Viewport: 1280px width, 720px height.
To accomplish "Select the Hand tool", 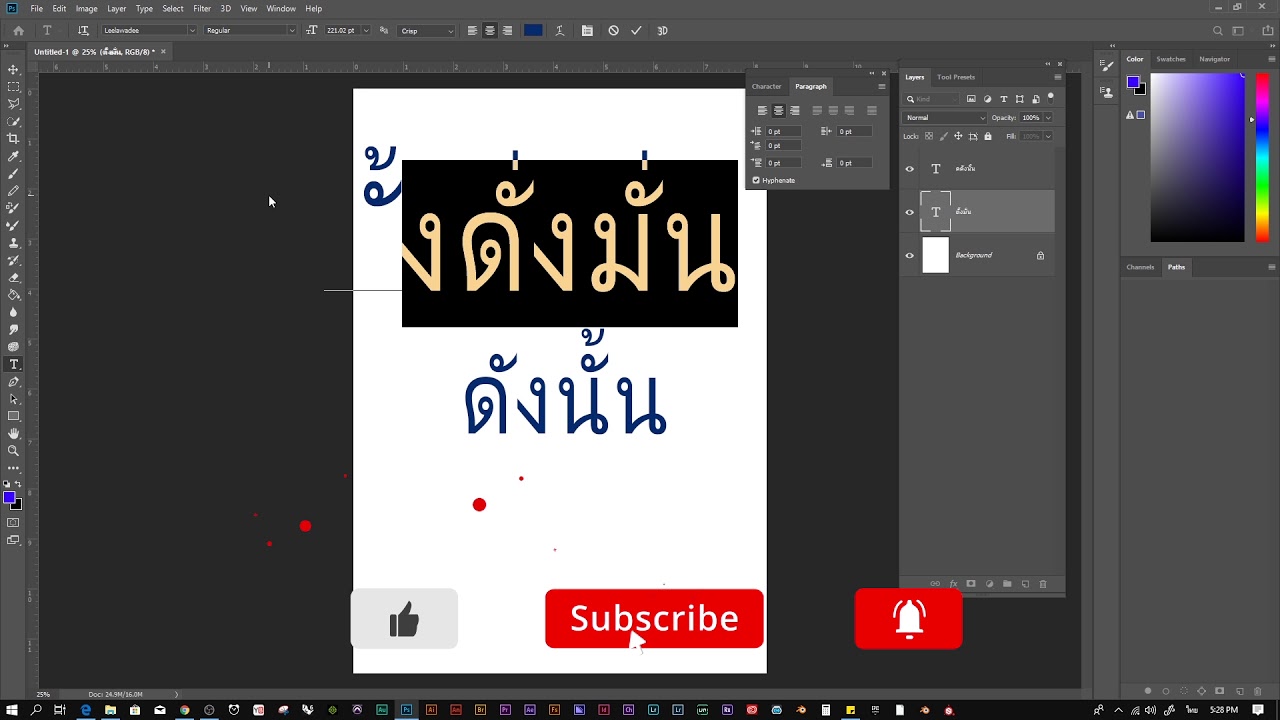I will point(14,434).
